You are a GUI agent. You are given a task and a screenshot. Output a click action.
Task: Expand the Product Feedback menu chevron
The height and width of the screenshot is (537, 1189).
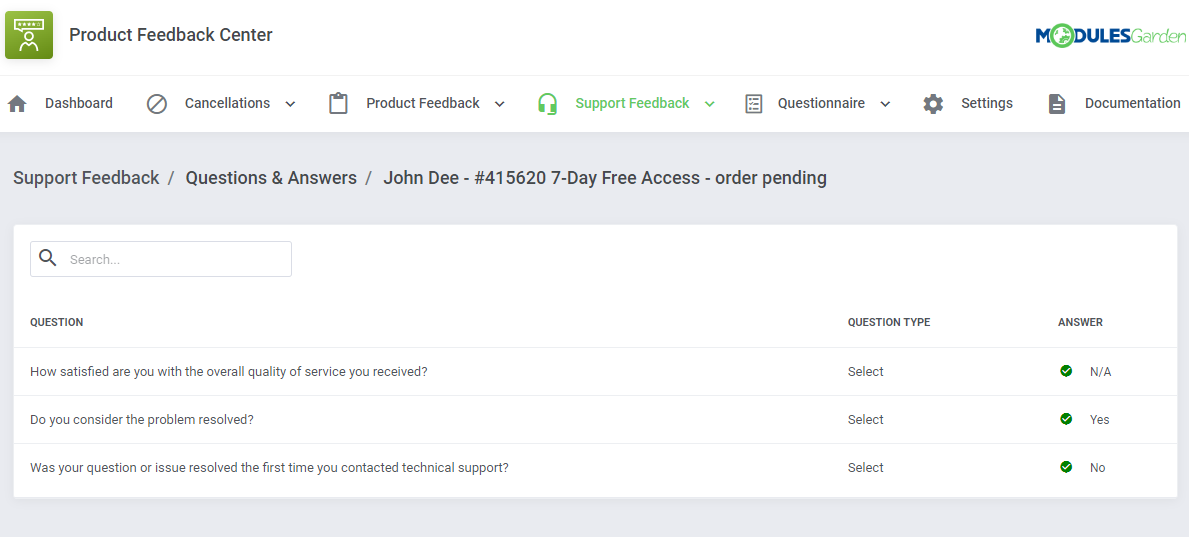(499, 104)
